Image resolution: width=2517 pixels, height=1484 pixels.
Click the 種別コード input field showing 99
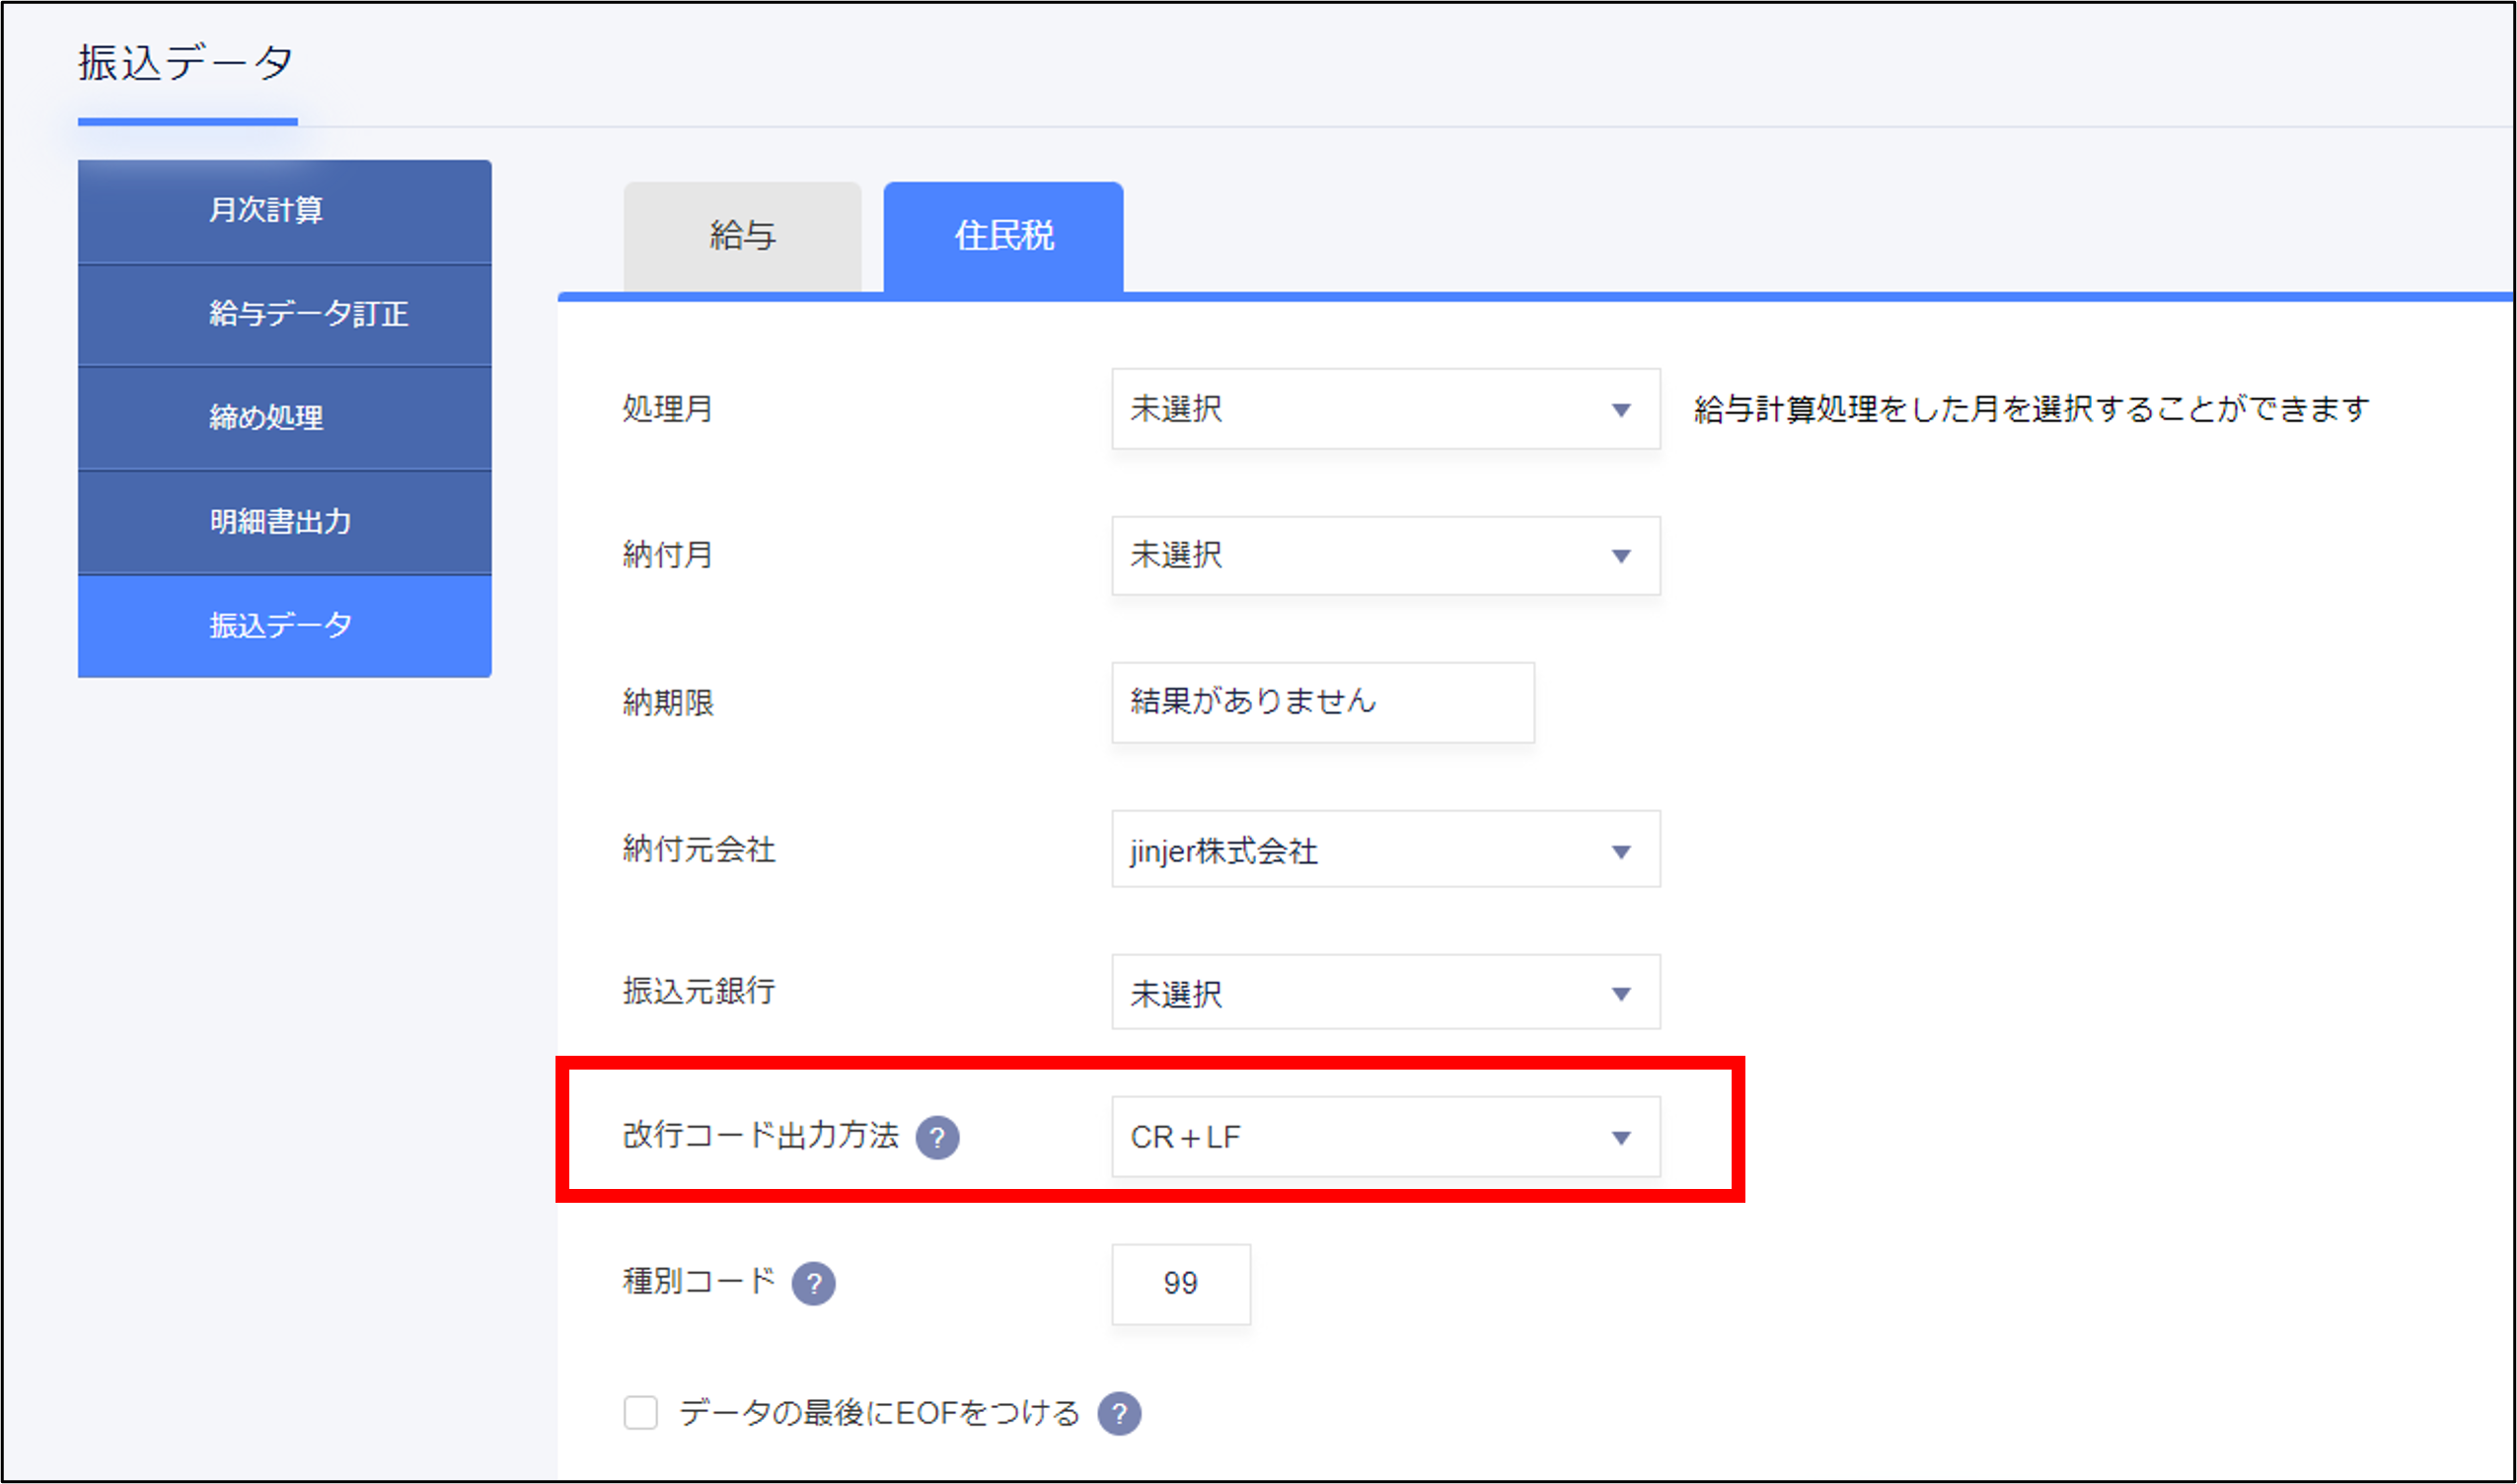[x=1180, y=1283]
